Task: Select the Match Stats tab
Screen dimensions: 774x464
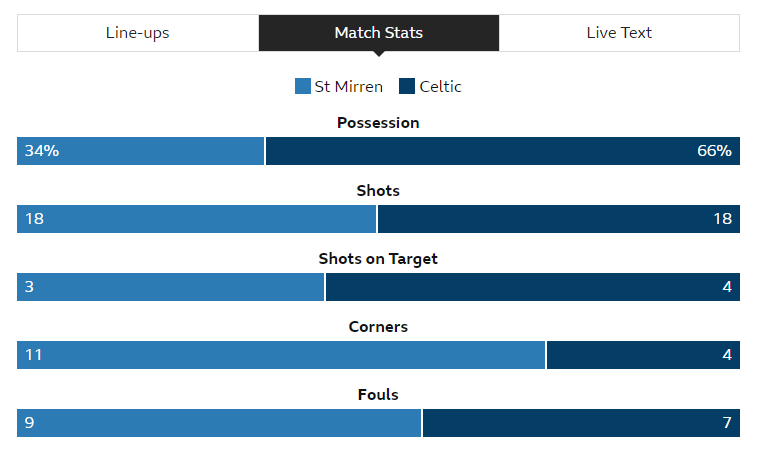Action: [379, 33]
